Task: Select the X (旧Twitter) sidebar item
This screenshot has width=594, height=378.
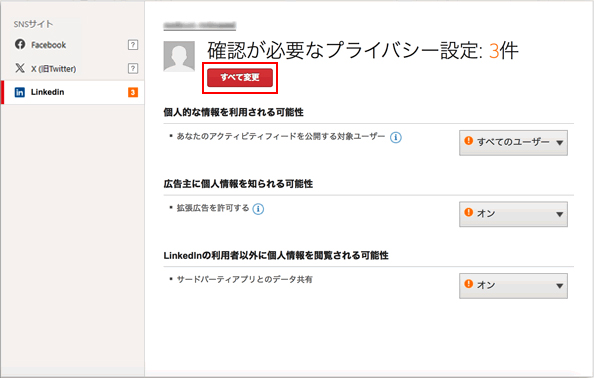Action: tap(73, 69)
